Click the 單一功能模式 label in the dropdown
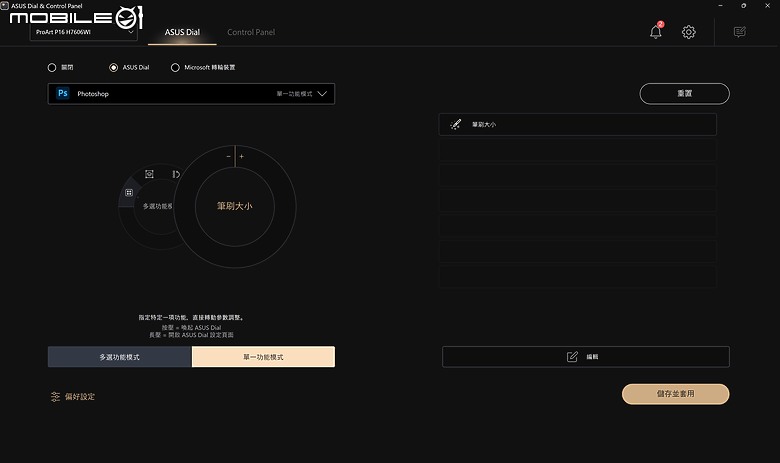Image resolution: width=780 pixels, height=463 pixels. tap(294, 93)
